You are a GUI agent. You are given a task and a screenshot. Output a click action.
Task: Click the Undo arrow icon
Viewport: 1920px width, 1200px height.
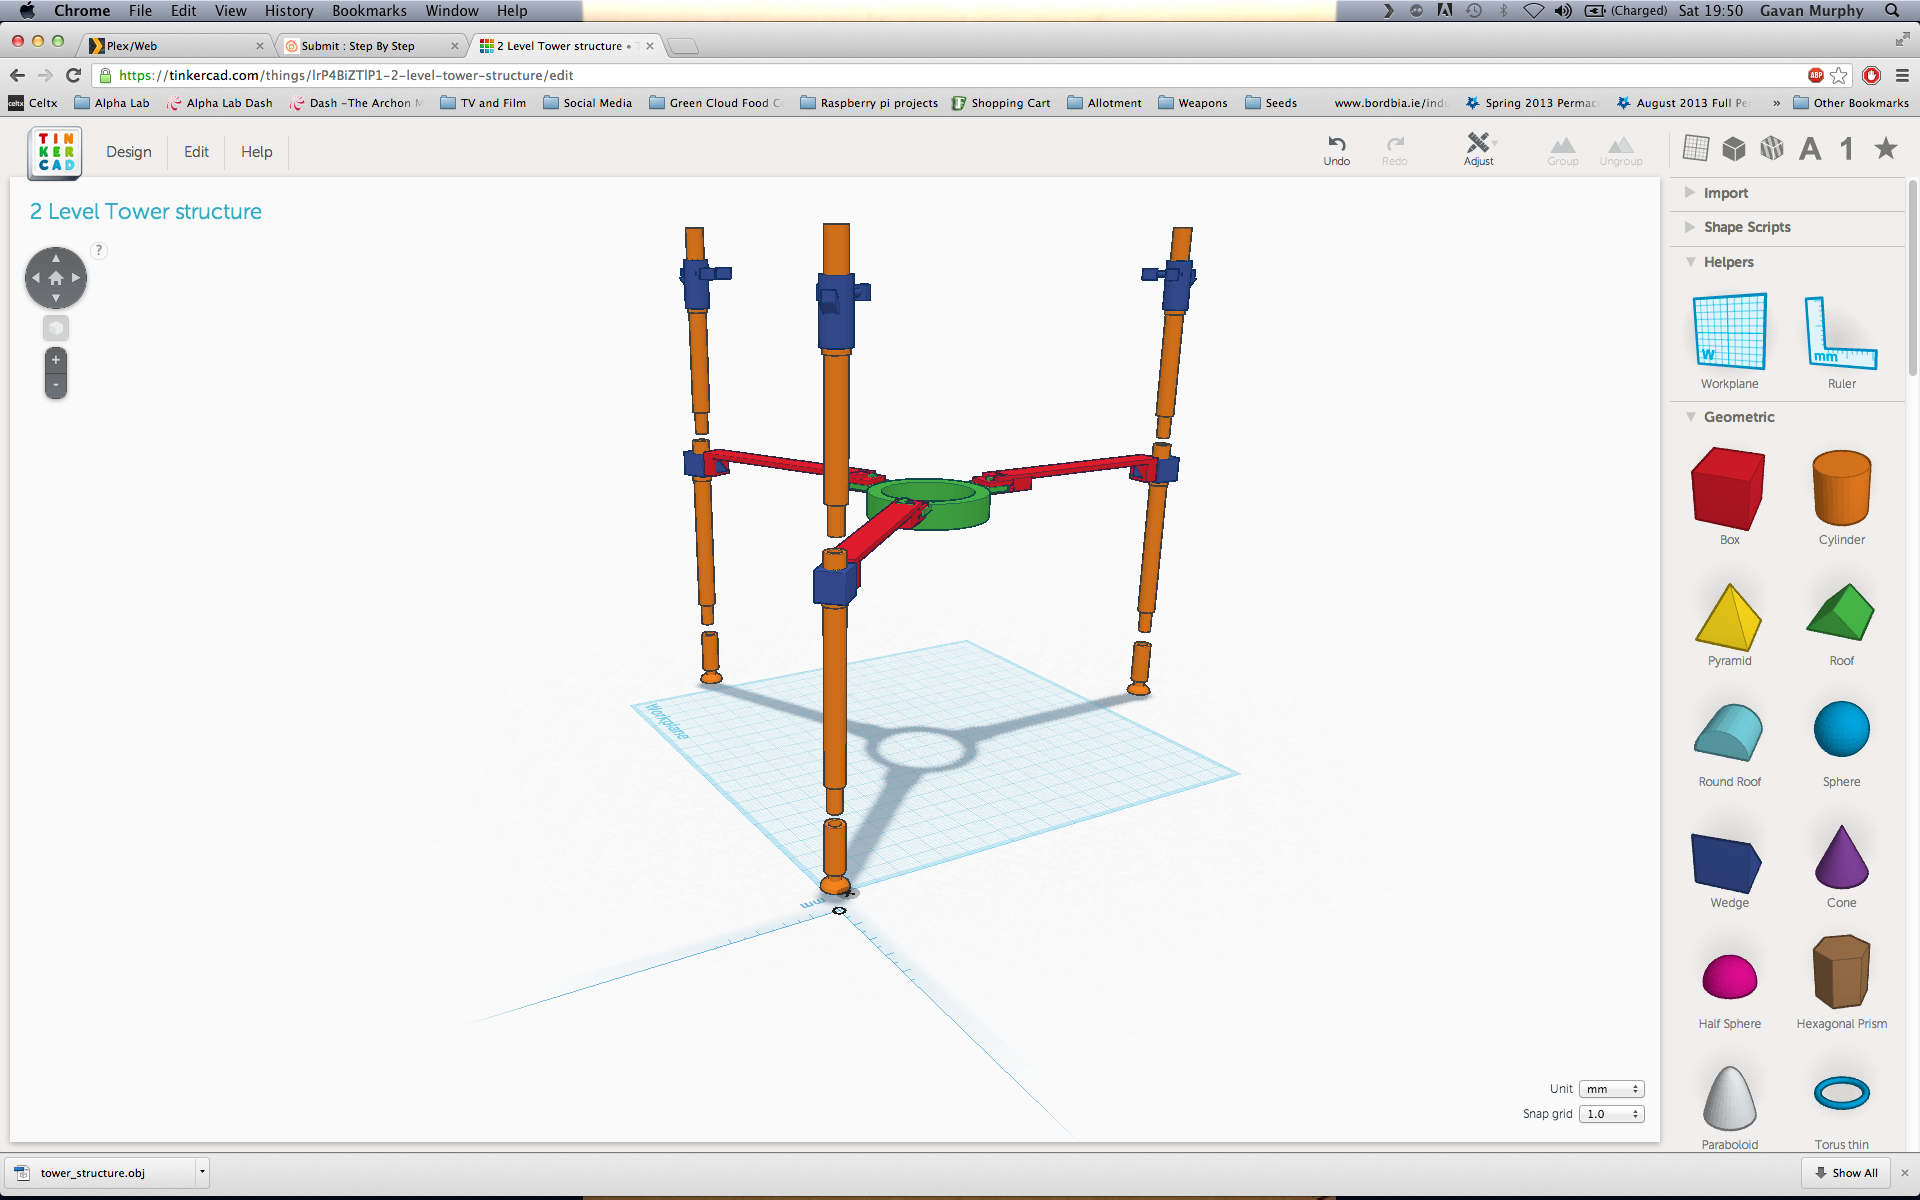coord(1337,143)
